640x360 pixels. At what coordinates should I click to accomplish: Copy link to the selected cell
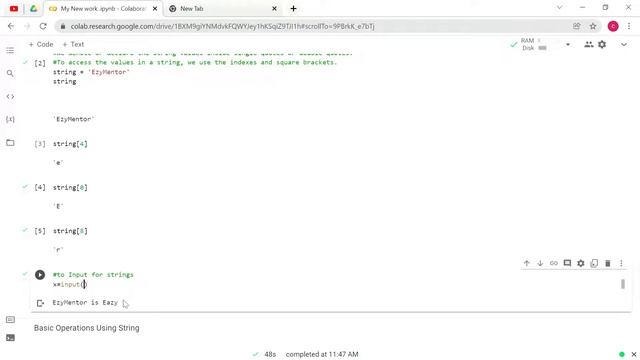pyautogui.click(x=553, y=263)
